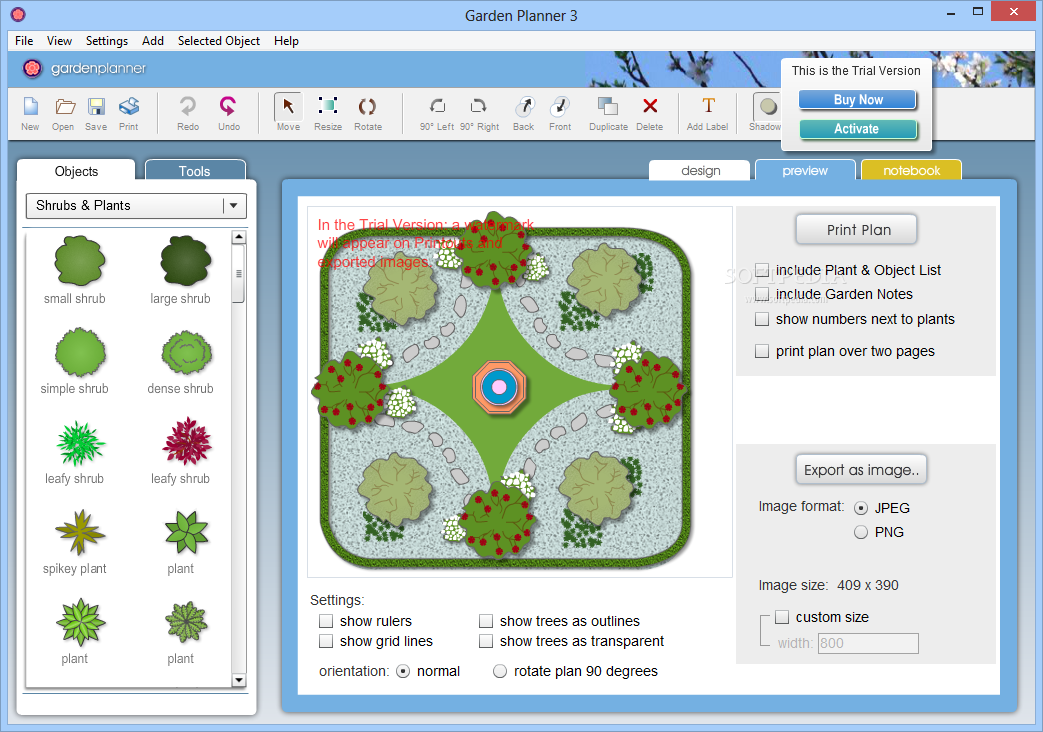
Task: Click the Activate button
Action: coord(857,129)
